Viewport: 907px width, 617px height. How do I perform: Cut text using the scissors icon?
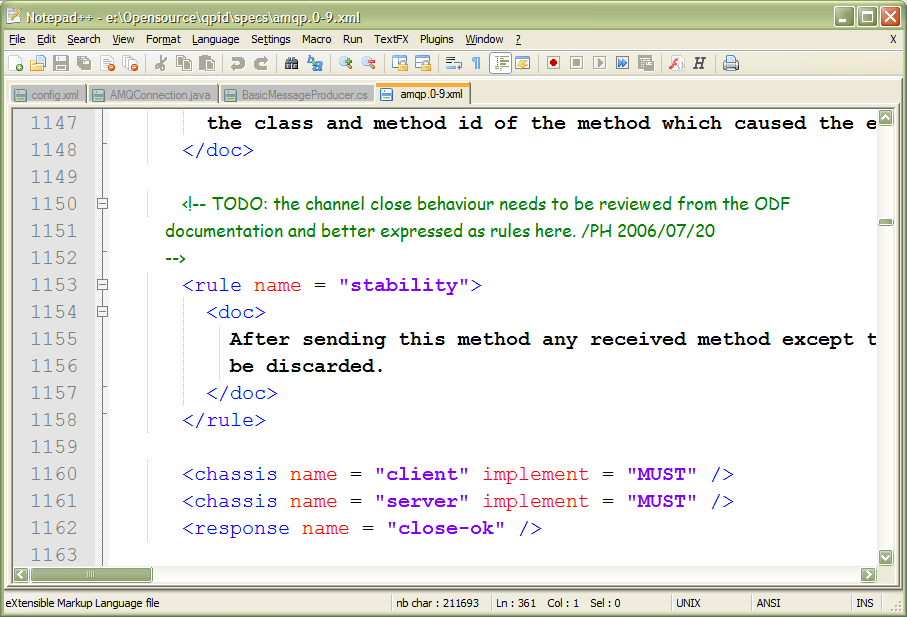click(x=161, y=62)
